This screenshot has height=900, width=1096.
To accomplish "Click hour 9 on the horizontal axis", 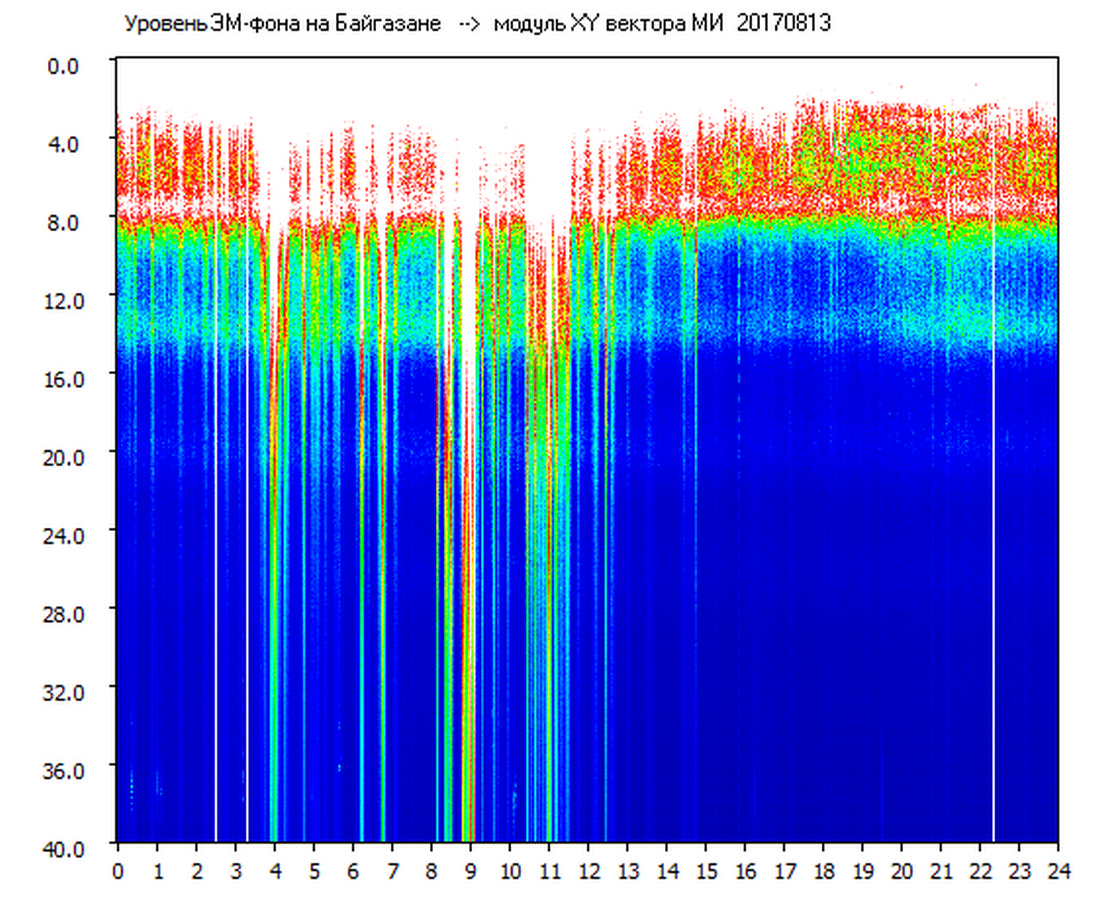I will [471, 870].
